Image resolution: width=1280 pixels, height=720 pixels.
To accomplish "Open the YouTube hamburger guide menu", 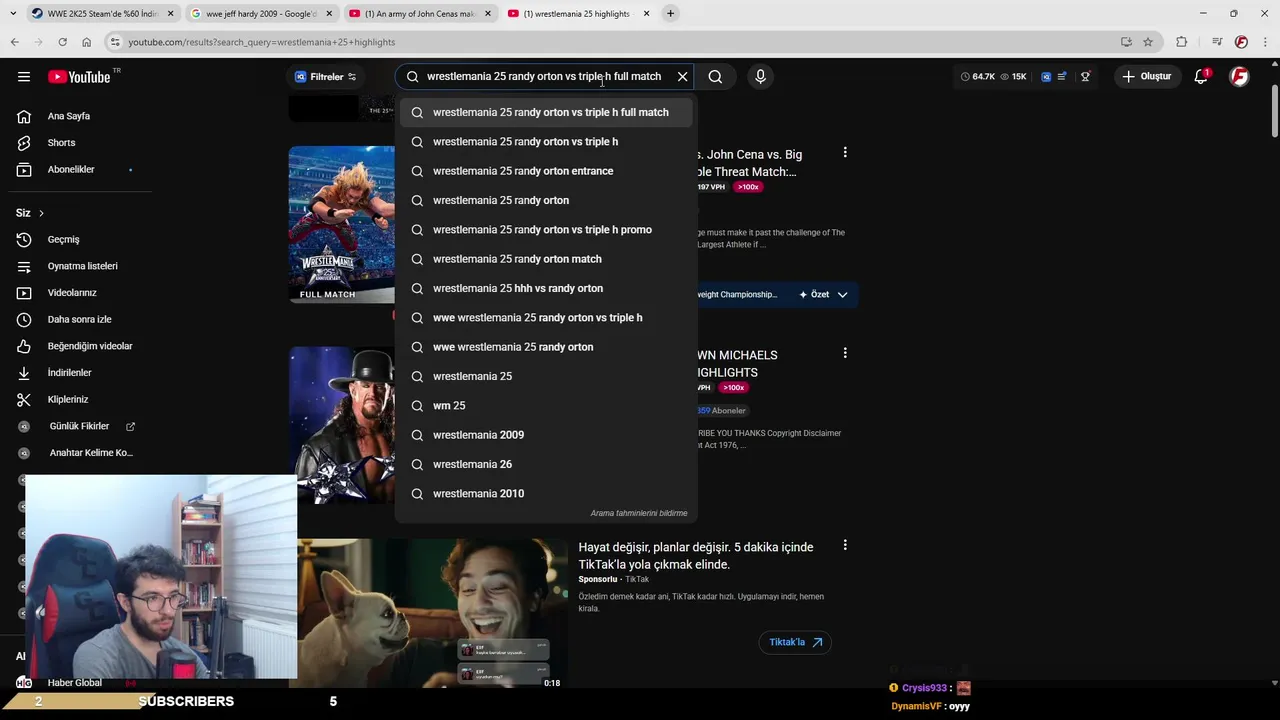I will [24, 77].
